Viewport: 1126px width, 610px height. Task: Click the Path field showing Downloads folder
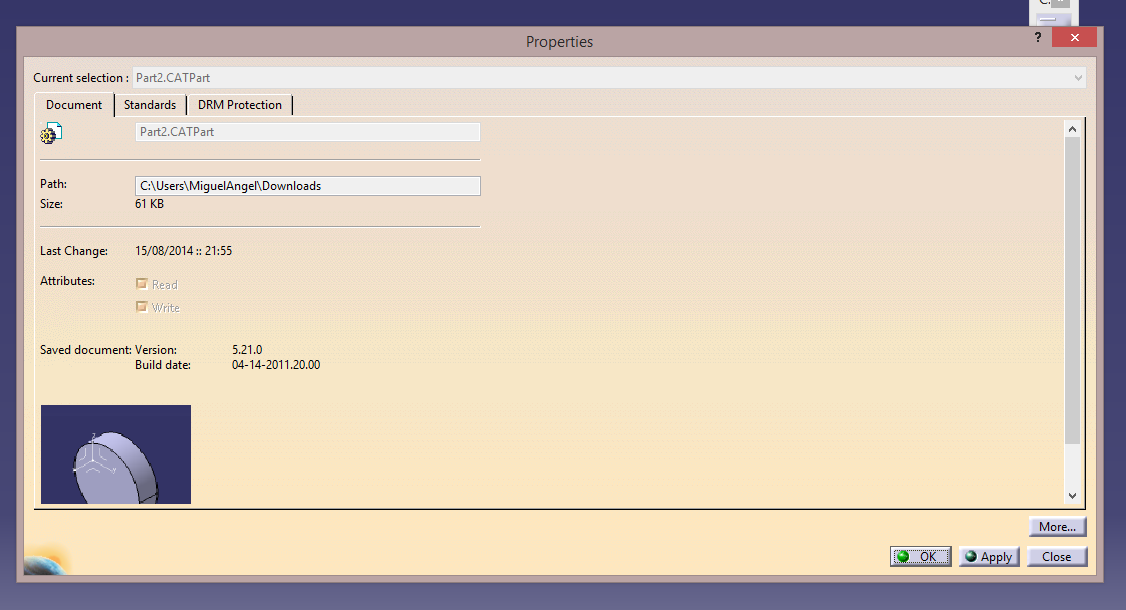307,186
